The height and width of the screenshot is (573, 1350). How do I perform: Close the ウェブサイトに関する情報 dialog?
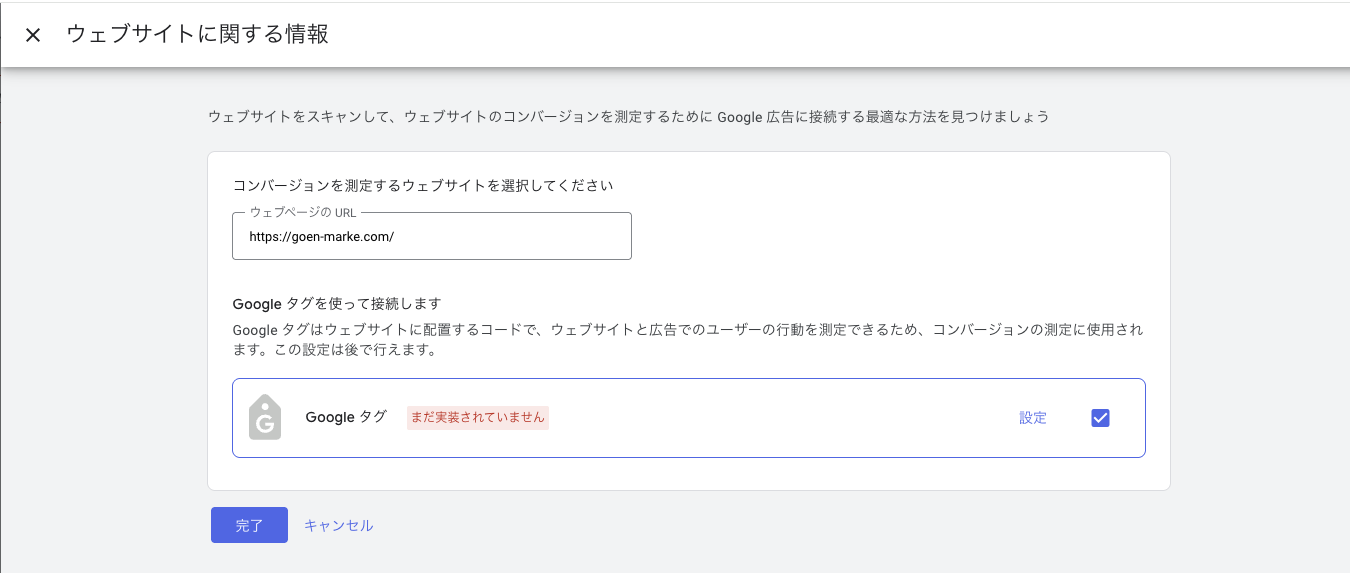click(x=33, y=35)
